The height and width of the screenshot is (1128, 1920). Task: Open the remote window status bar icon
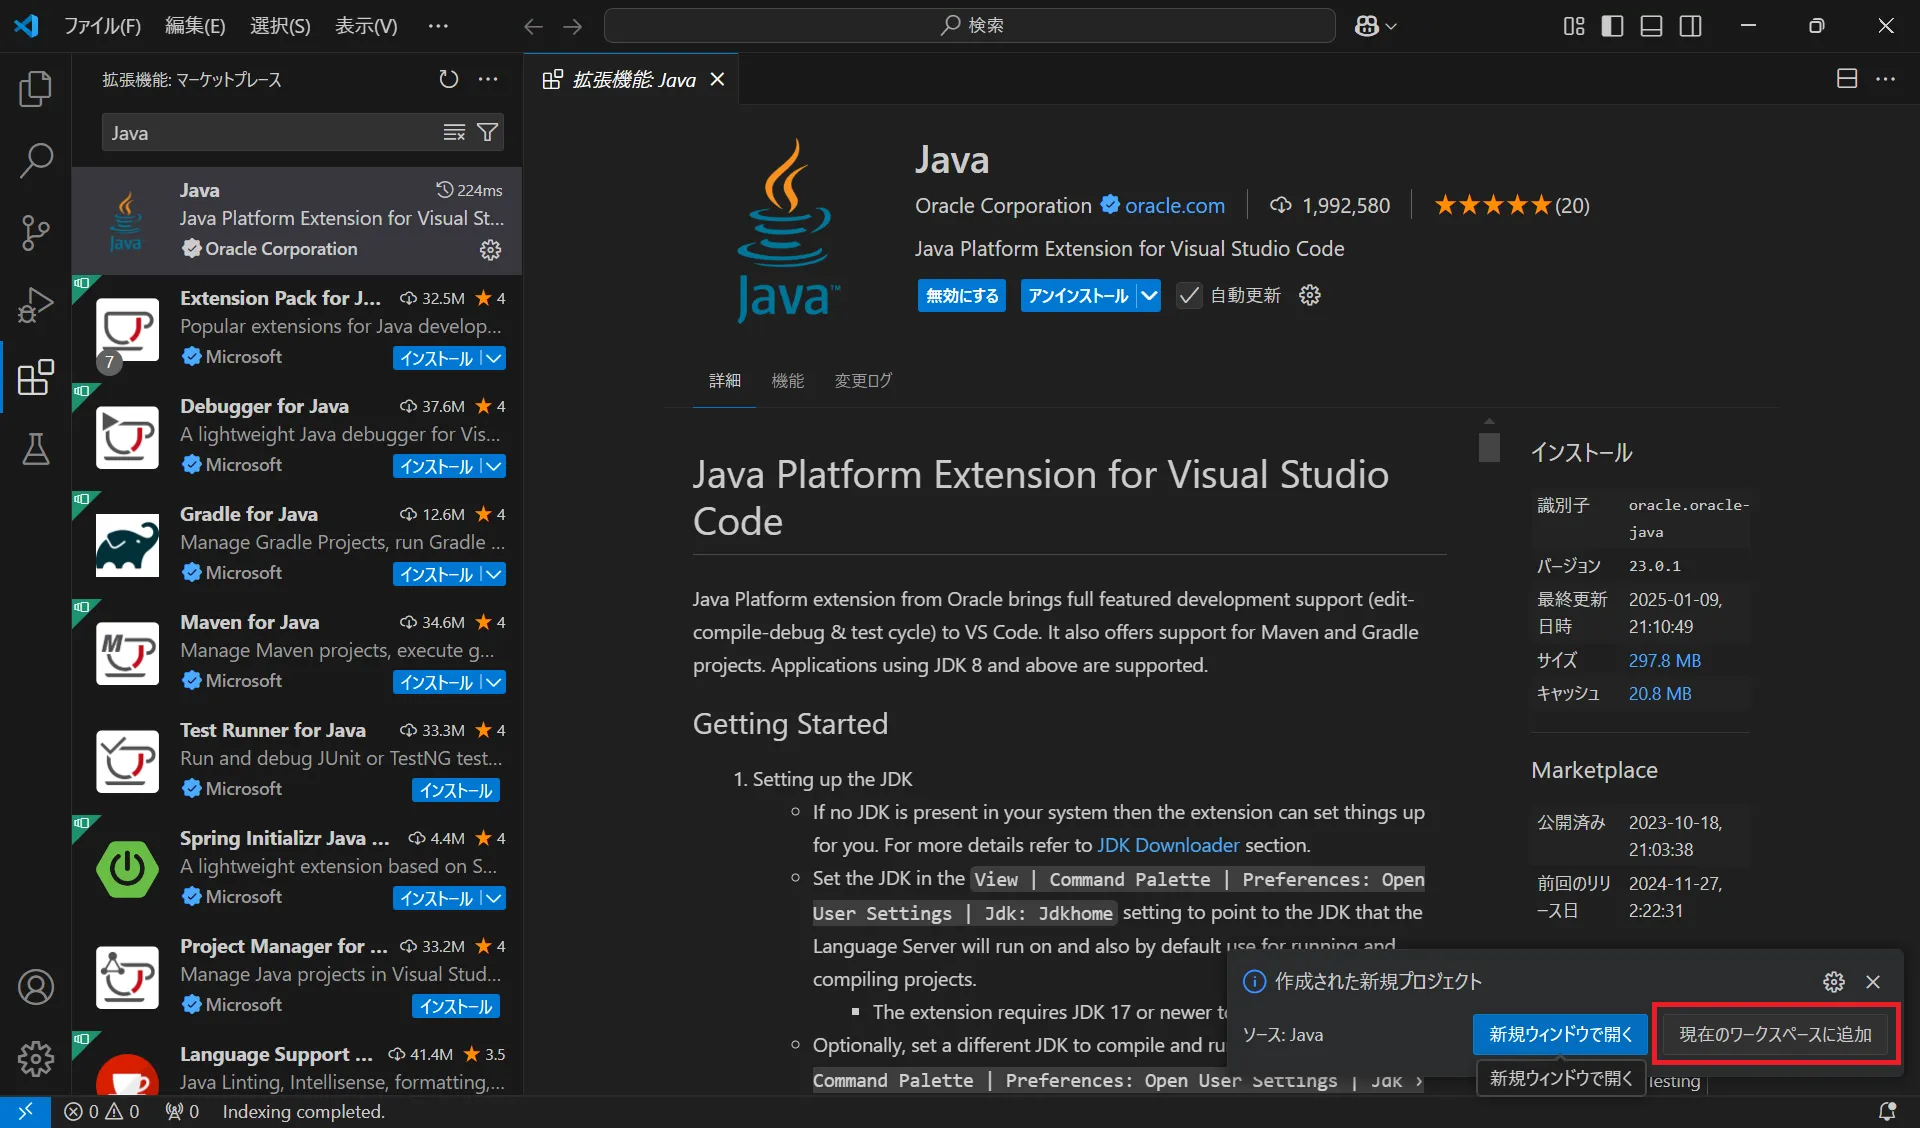pos(25,1111)
